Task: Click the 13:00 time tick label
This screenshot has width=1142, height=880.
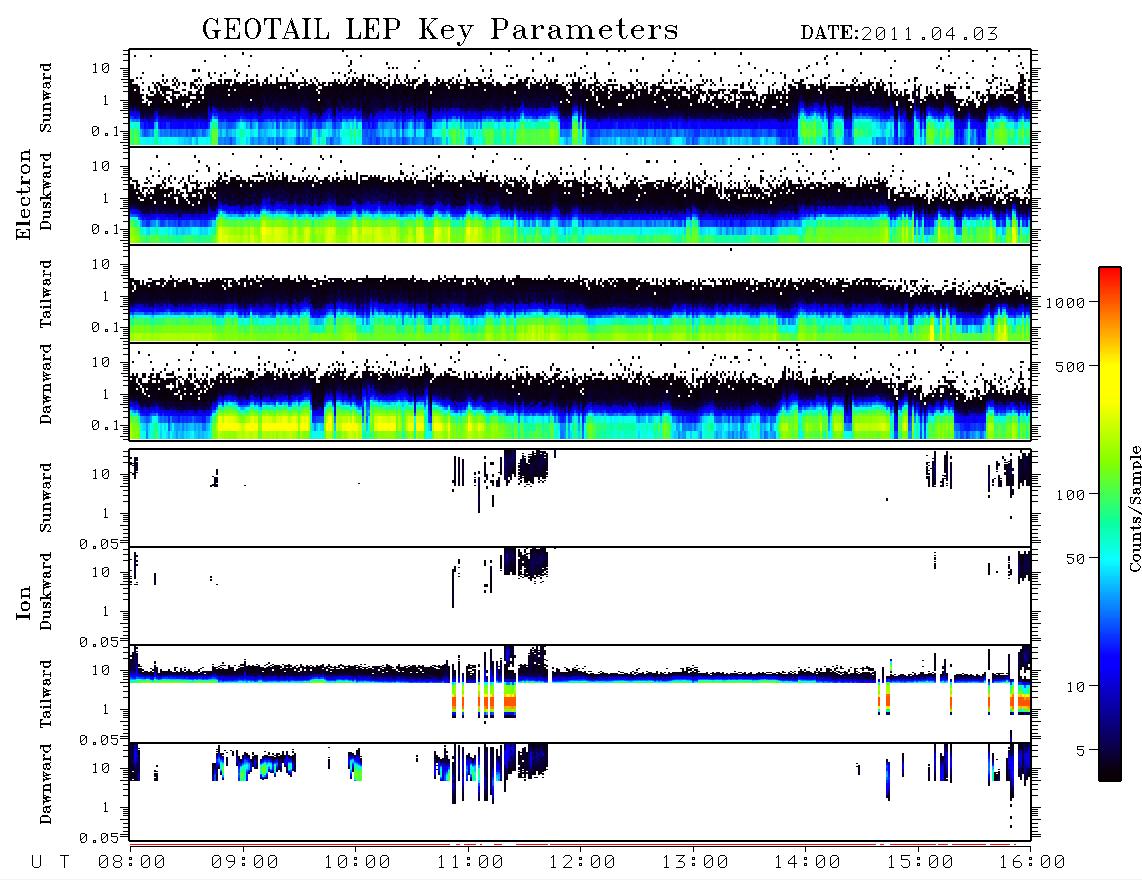Action: [695, 863]
